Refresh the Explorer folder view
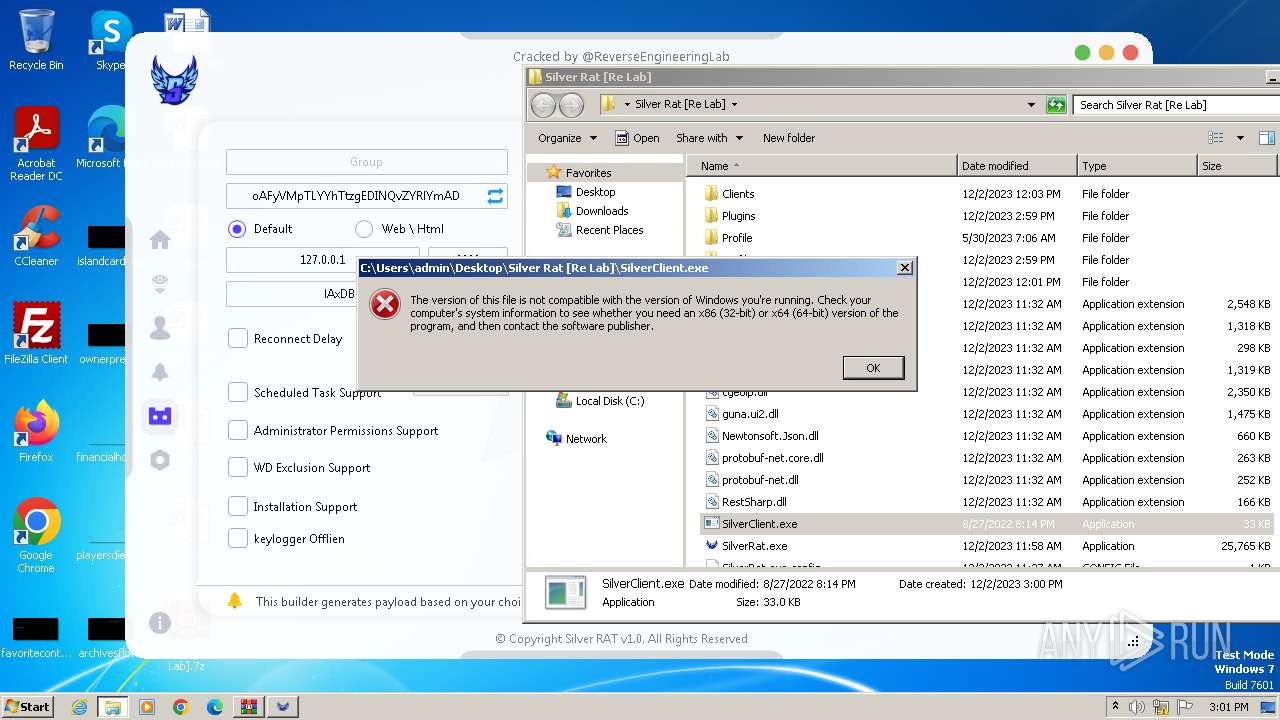Viewport: 1280px width, 720px height. click(1056, 104)
